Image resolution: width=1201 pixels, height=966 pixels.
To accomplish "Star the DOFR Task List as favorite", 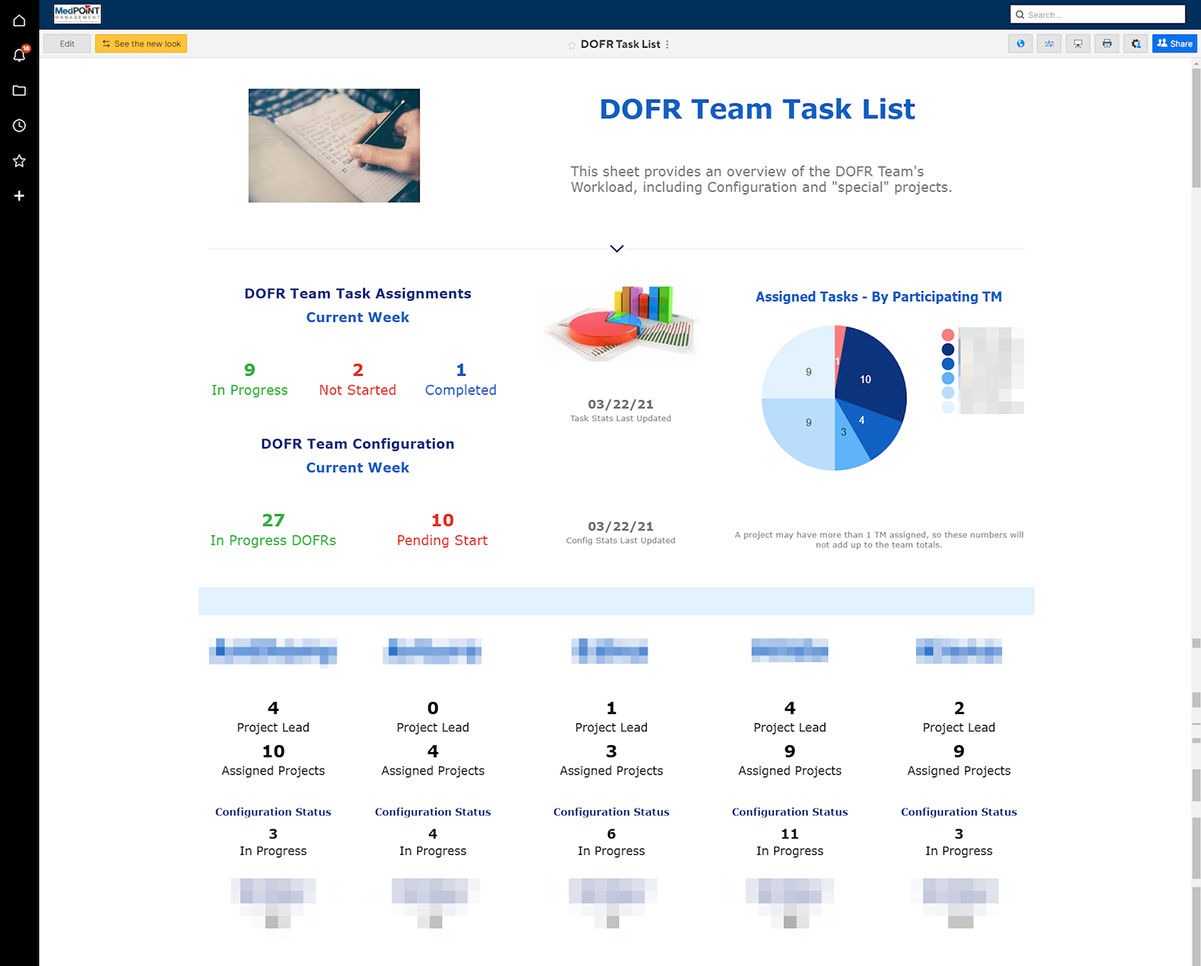I will (572, 45).
